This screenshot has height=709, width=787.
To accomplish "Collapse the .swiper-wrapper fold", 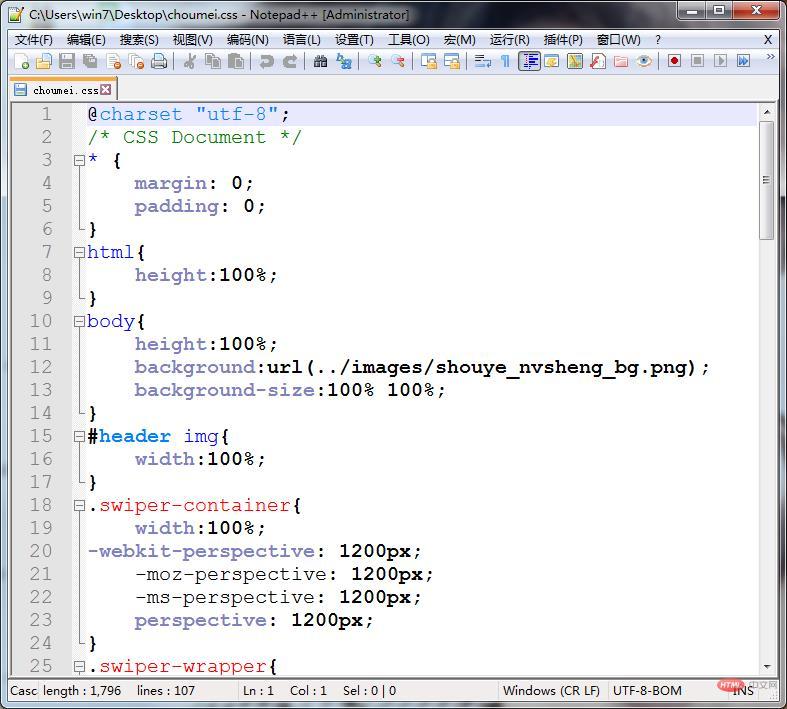I will pyautogui.click(x=79, y=667).
